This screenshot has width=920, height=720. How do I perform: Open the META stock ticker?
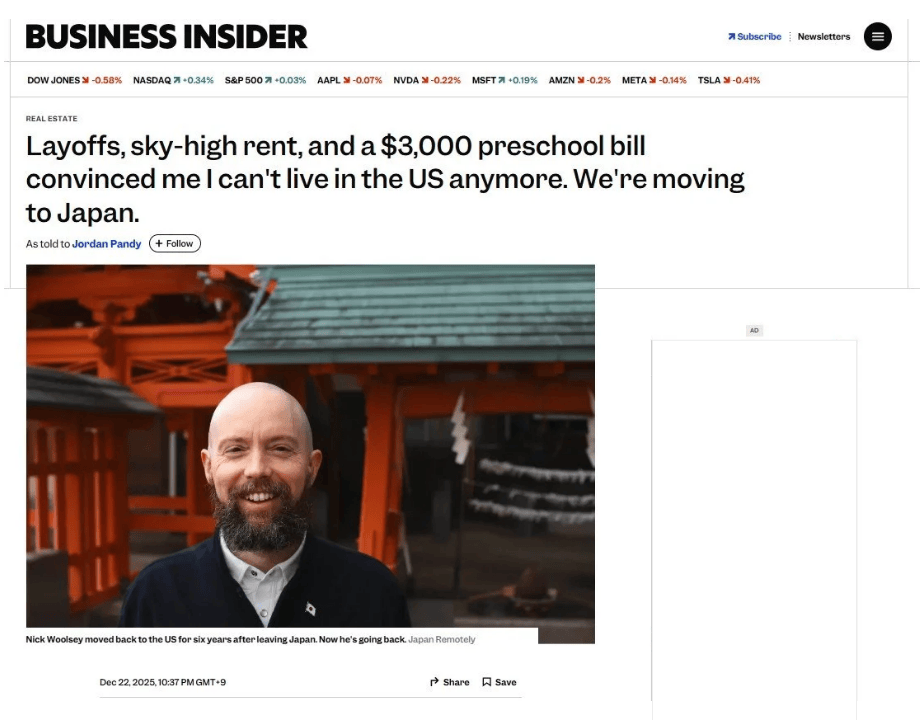click(x=654, y=80)
